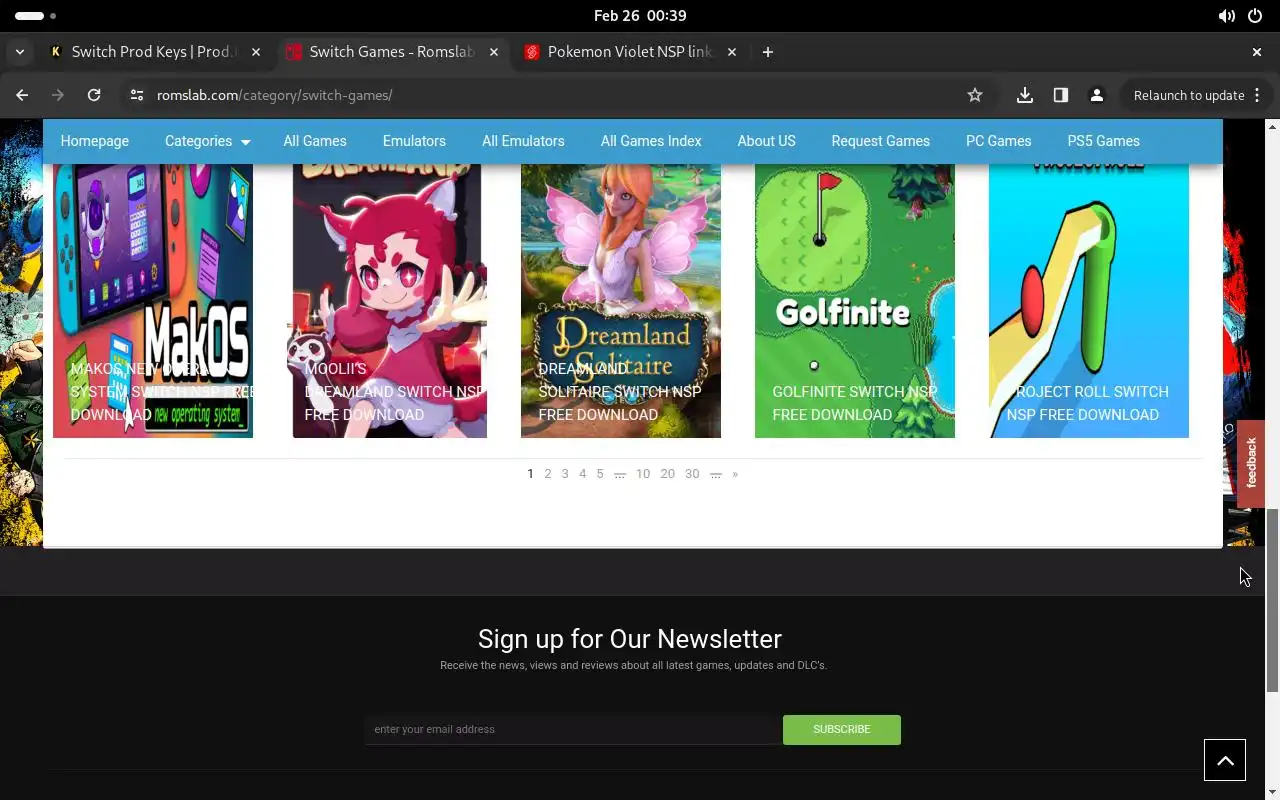Open the All Games menu item
Viewport: 1280px width, 800px height.
pyautogui.click(x=315, y=141)
